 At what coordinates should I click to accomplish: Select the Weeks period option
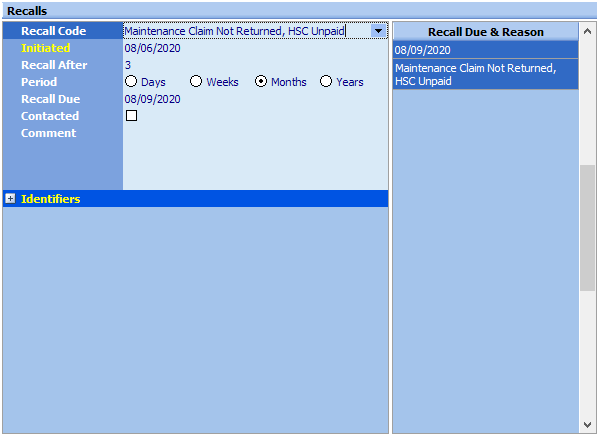[196, 81]
